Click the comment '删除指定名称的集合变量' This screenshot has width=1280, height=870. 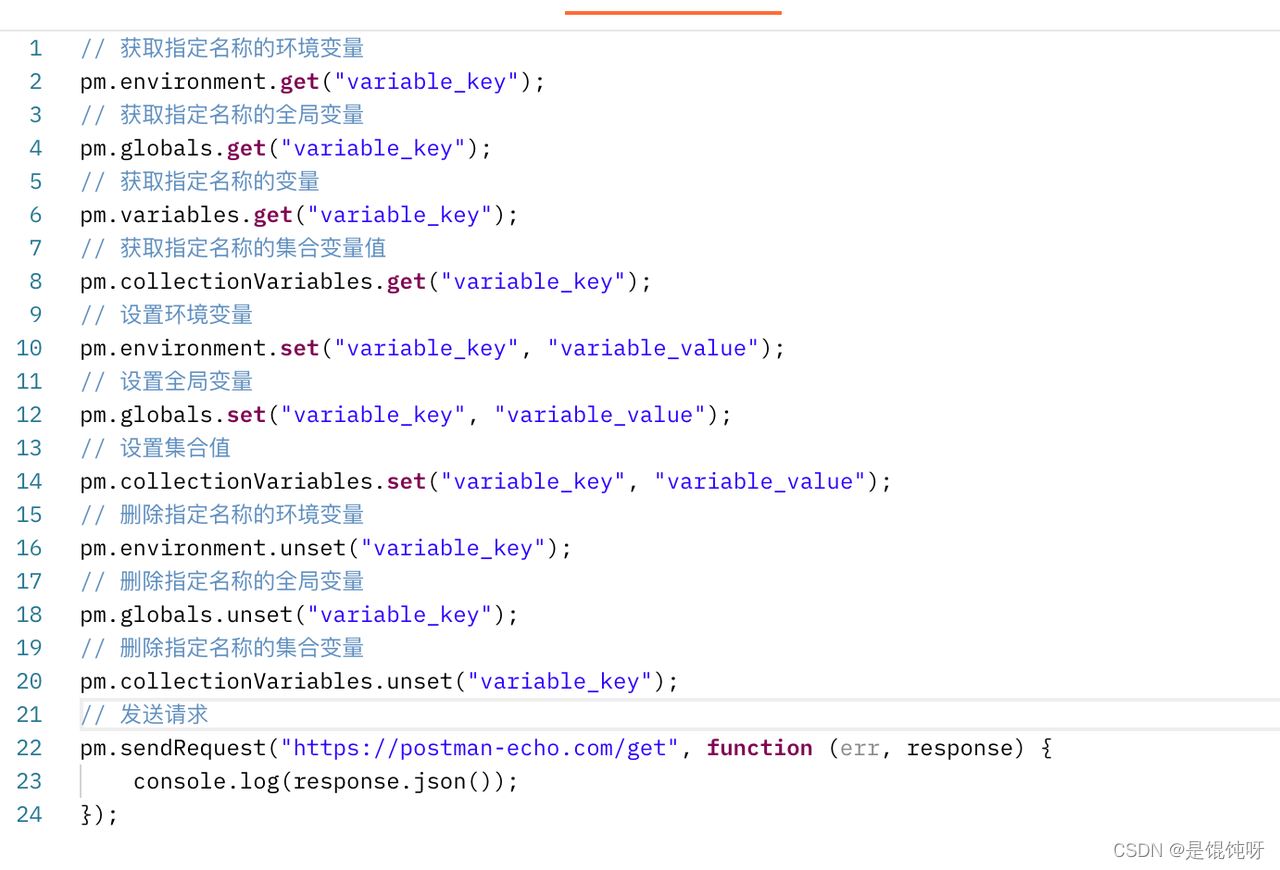242,648
